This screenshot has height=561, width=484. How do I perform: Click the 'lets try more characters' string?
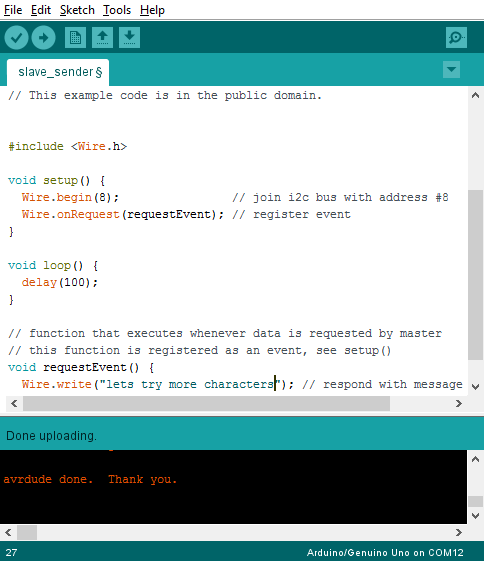tap(190, 384)
